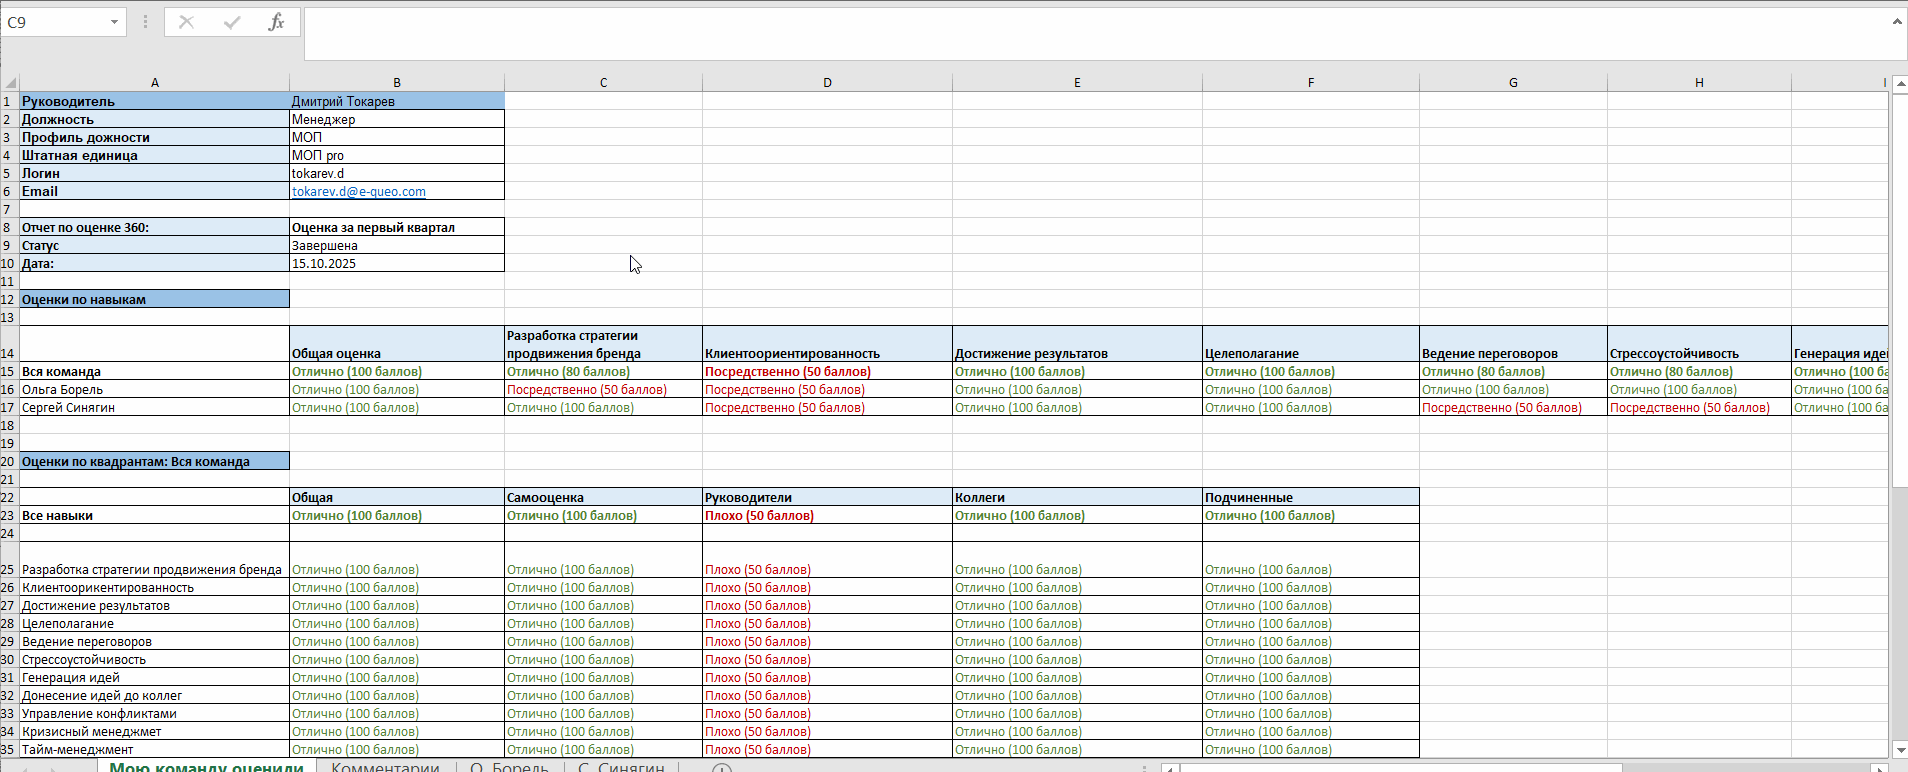This screenshot has width=1908, height=772.
Task: Select column G header
Action: coord(1513,83)
